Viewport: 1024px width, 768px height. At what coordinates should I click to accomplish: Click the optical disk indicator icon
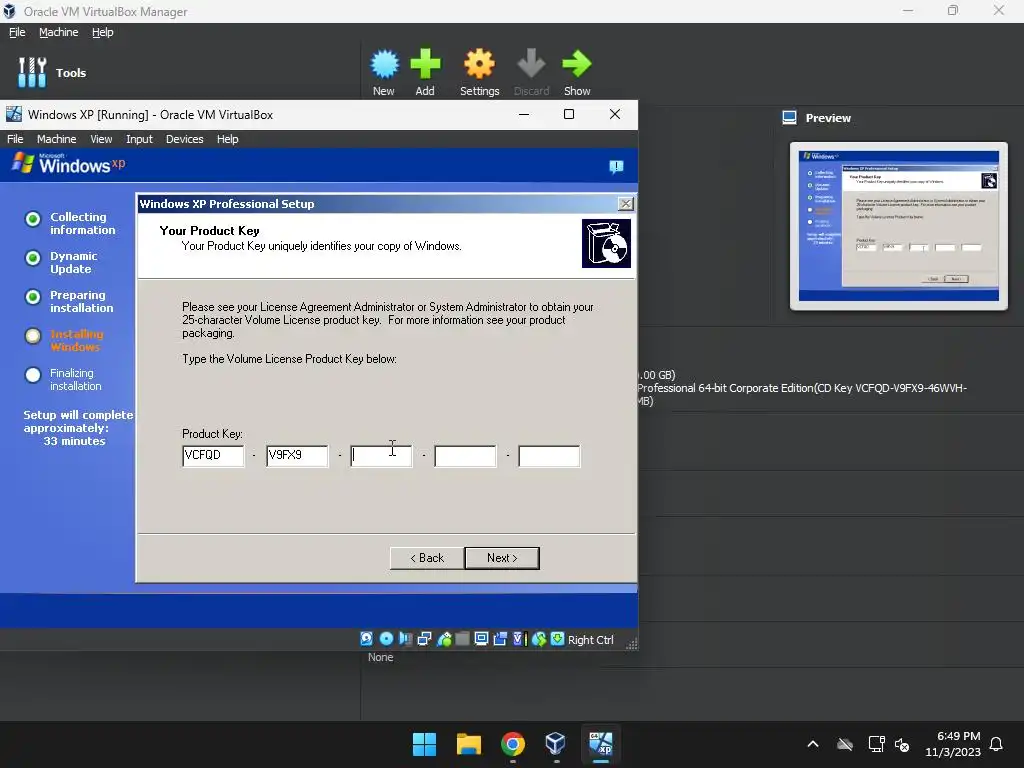(386, 639)
